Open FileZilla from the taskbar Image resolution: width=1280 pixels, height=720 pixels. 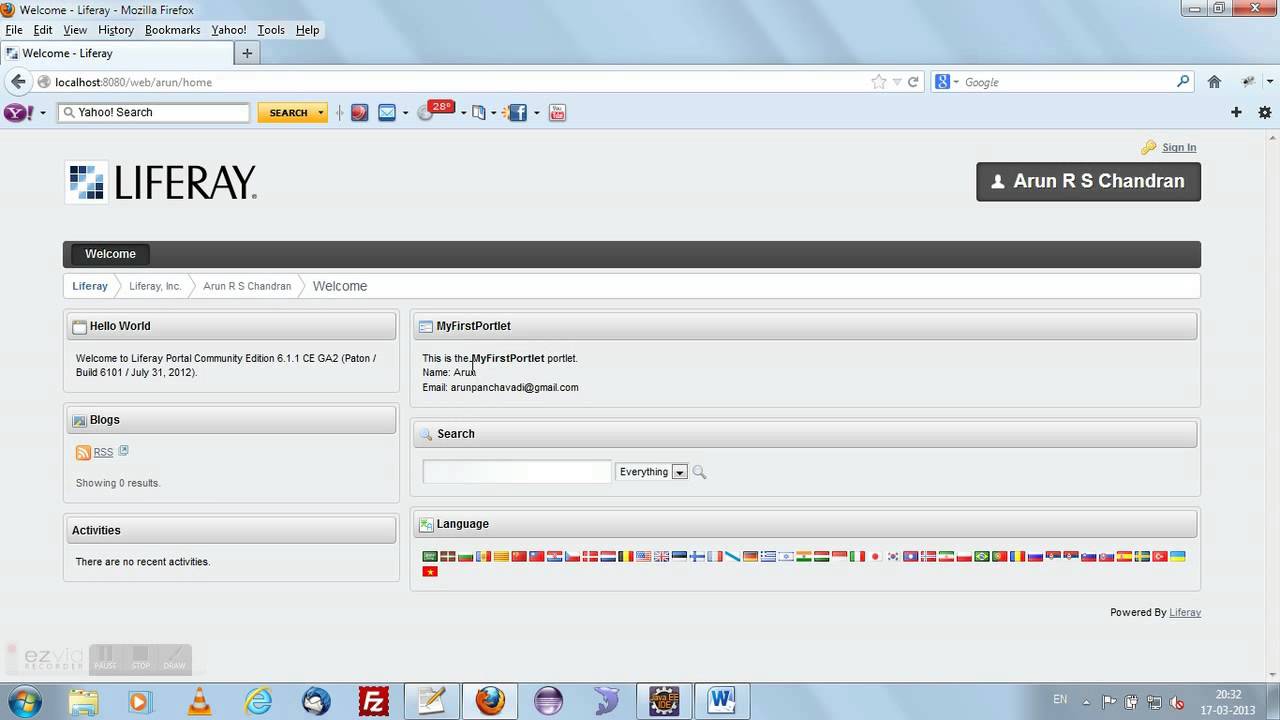click(373, 702)
